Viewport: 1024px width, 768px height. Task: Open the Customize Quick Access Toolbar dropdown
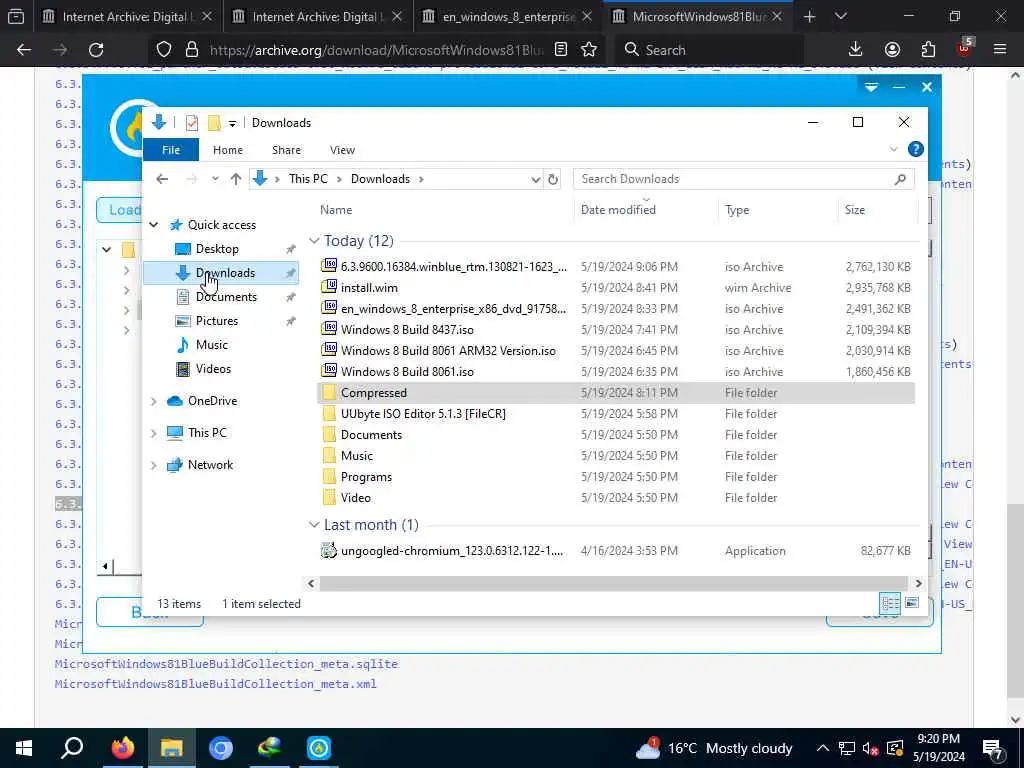pyautogui.click(x=232, y=123)
